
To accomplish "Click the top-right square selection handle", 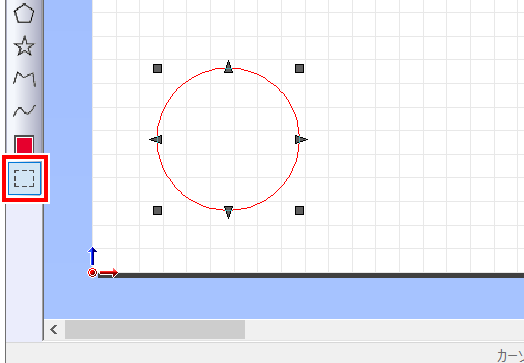I will click(299, 69).
